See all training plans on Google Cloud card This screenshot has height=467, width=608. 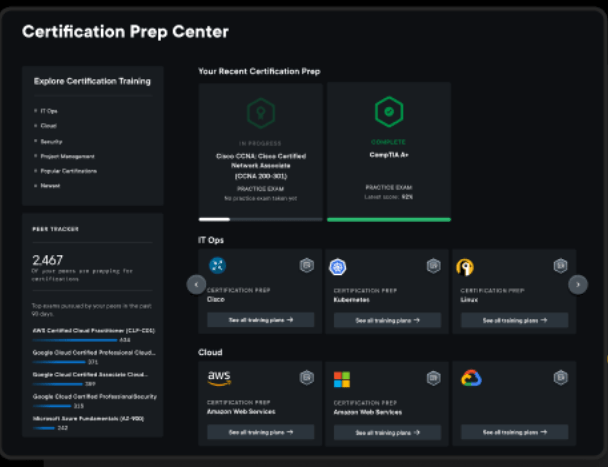515,432
